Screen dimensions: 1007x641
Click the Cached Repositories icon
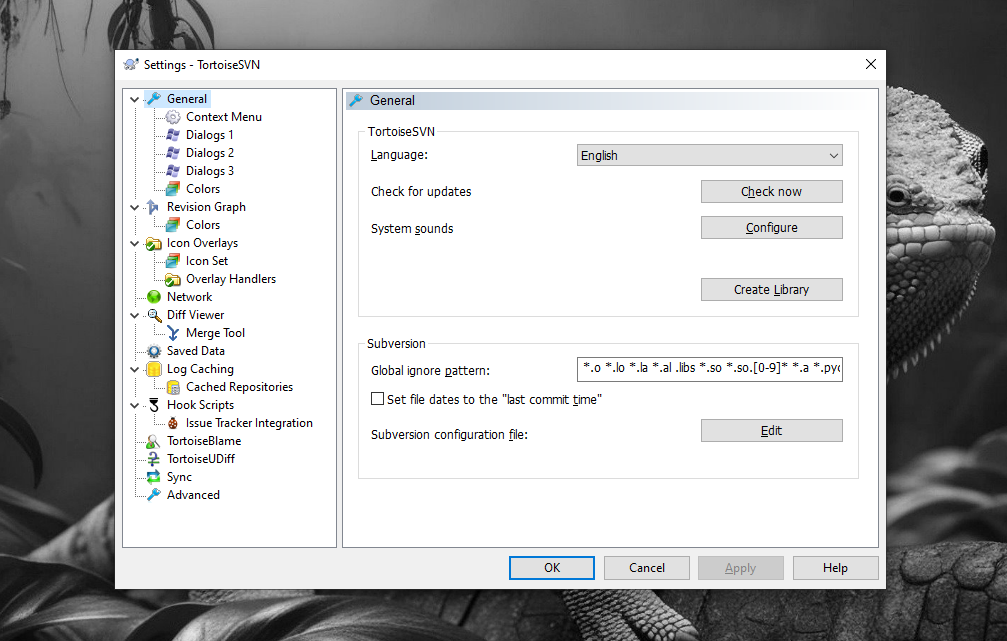click(173, 387)
